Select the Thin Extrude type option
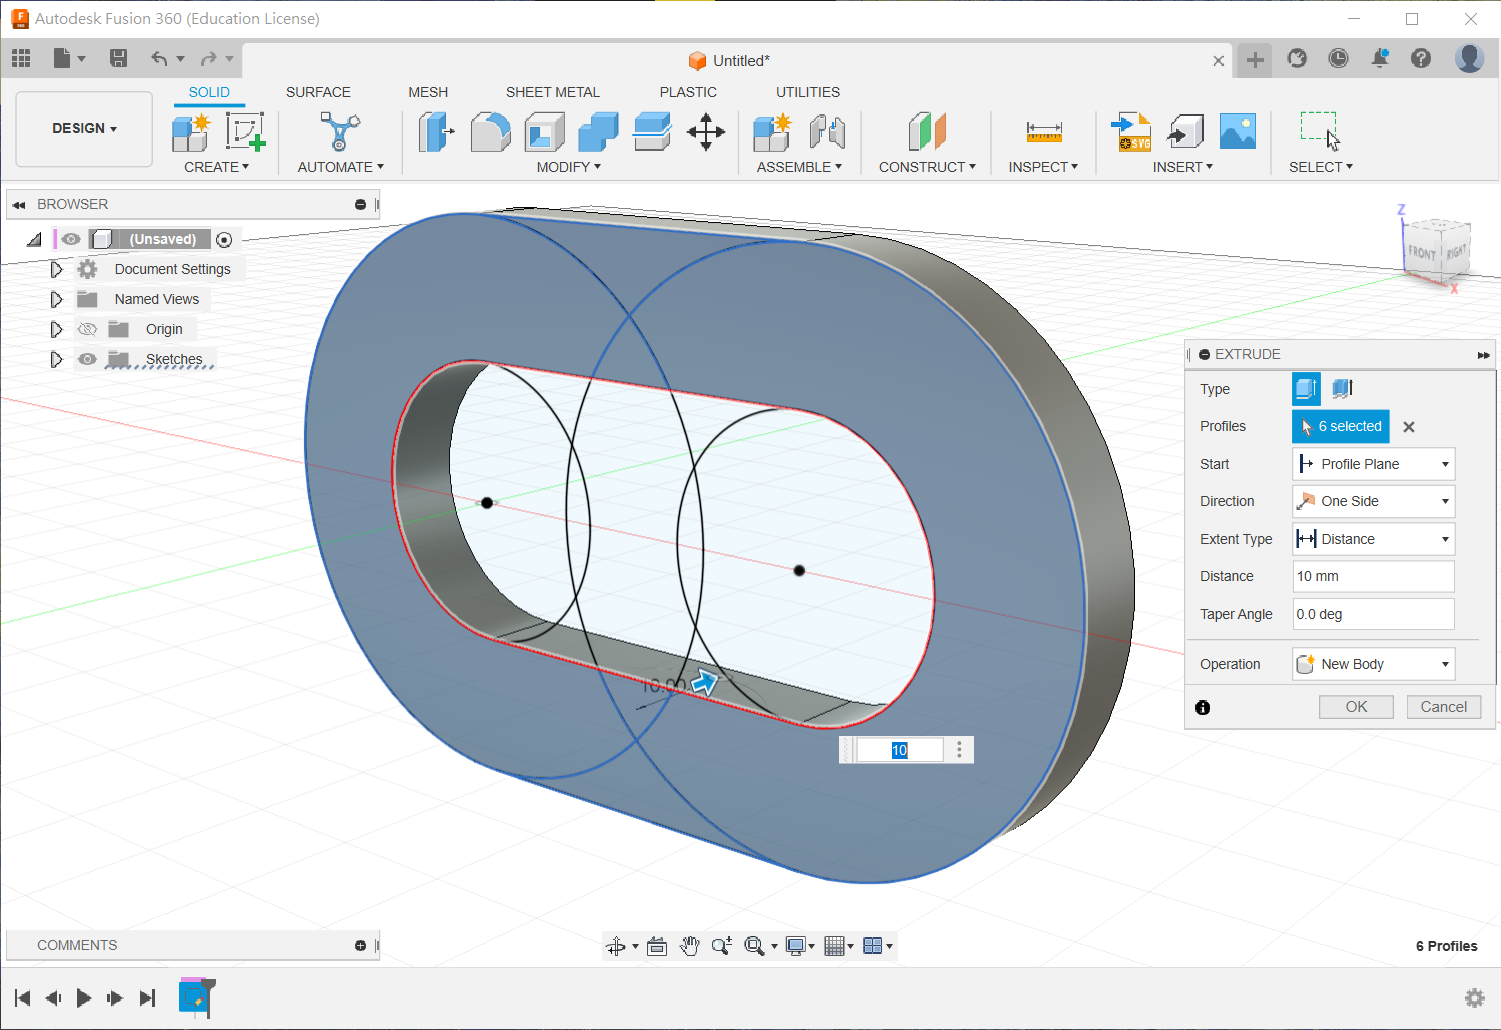Viewport: 1501px width, 1030px height. (1342, 388)
